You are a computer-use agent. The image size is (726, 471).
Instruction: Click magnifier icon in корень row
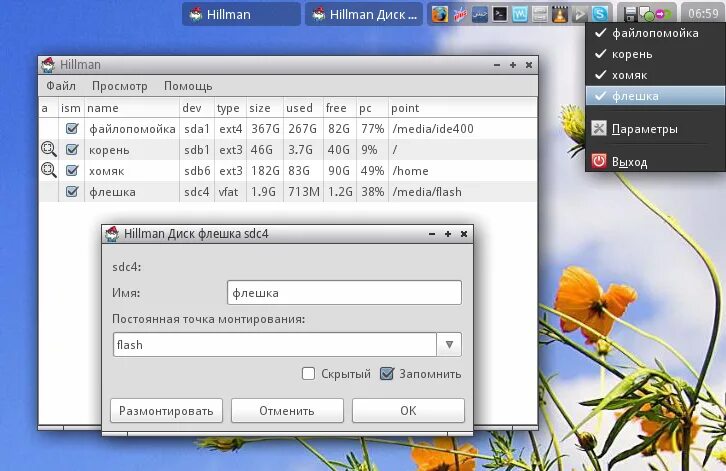click(x=49, y=149)
